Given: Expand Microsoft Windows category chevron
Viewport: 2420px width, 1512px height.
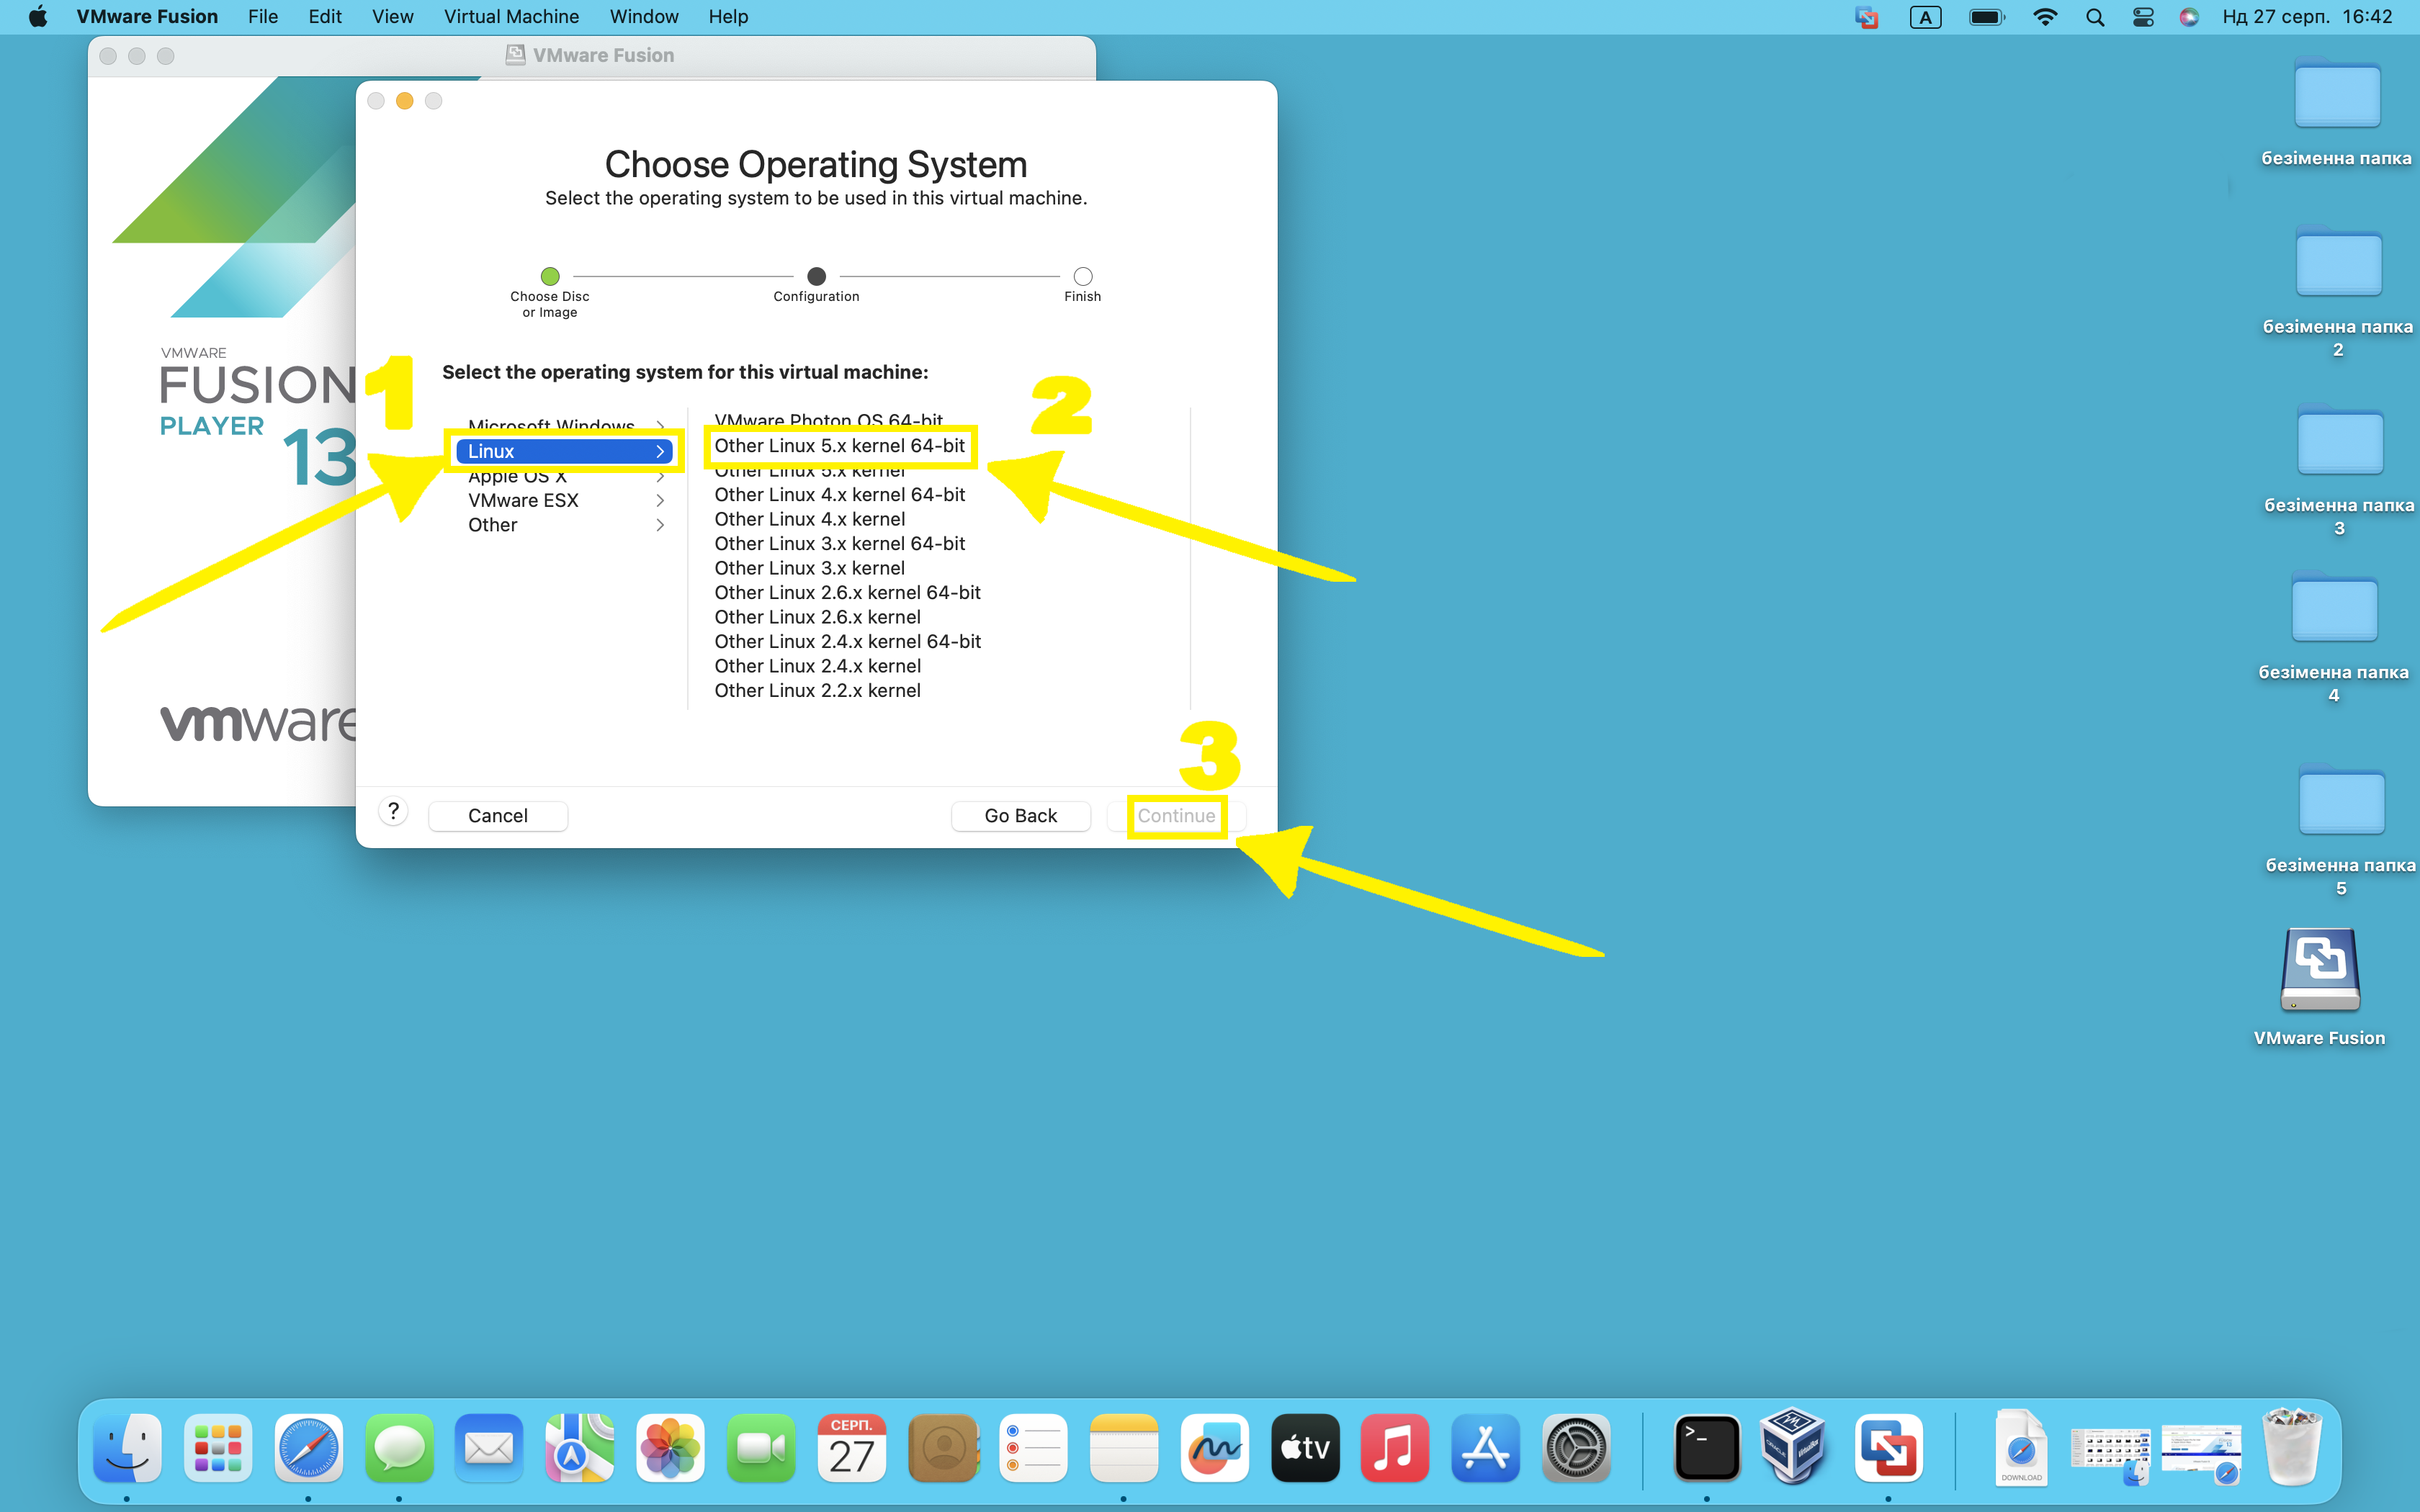Looking at the screenshot, I should [x=660, y=427].
